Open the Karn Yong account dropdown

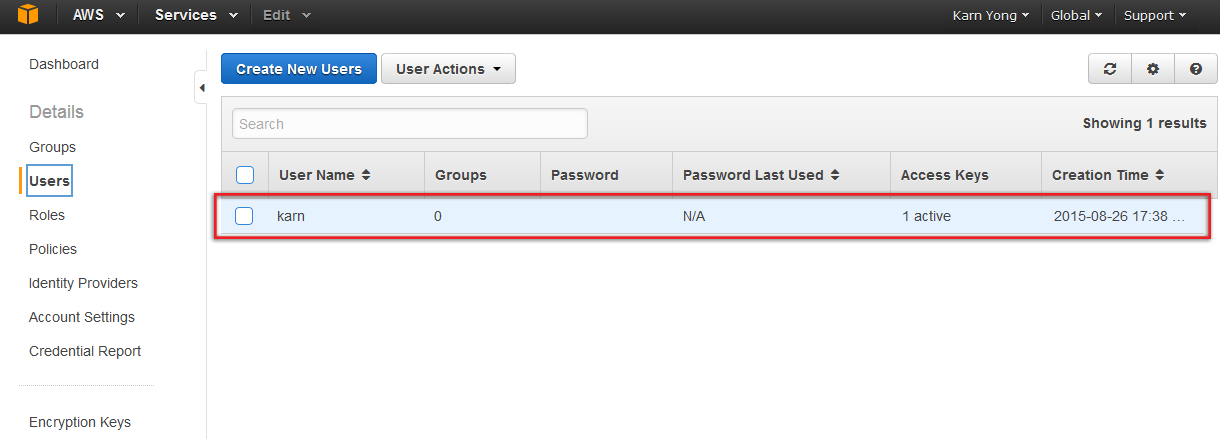pyautogui.click(x=990, y=15)
